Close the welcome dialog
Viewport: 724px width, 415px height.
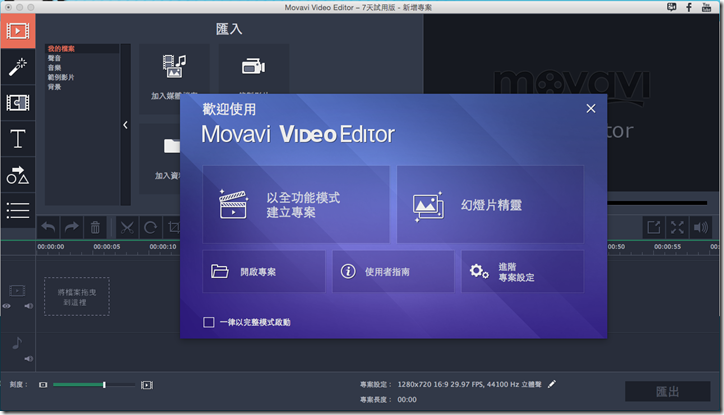tap(591, 108)
